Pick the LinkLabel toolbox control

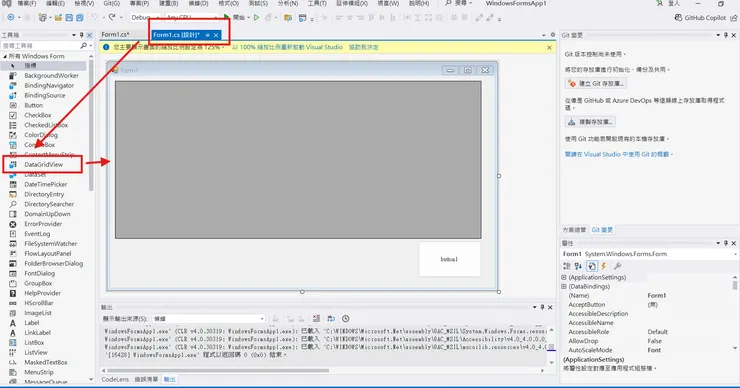pos(37,333)
